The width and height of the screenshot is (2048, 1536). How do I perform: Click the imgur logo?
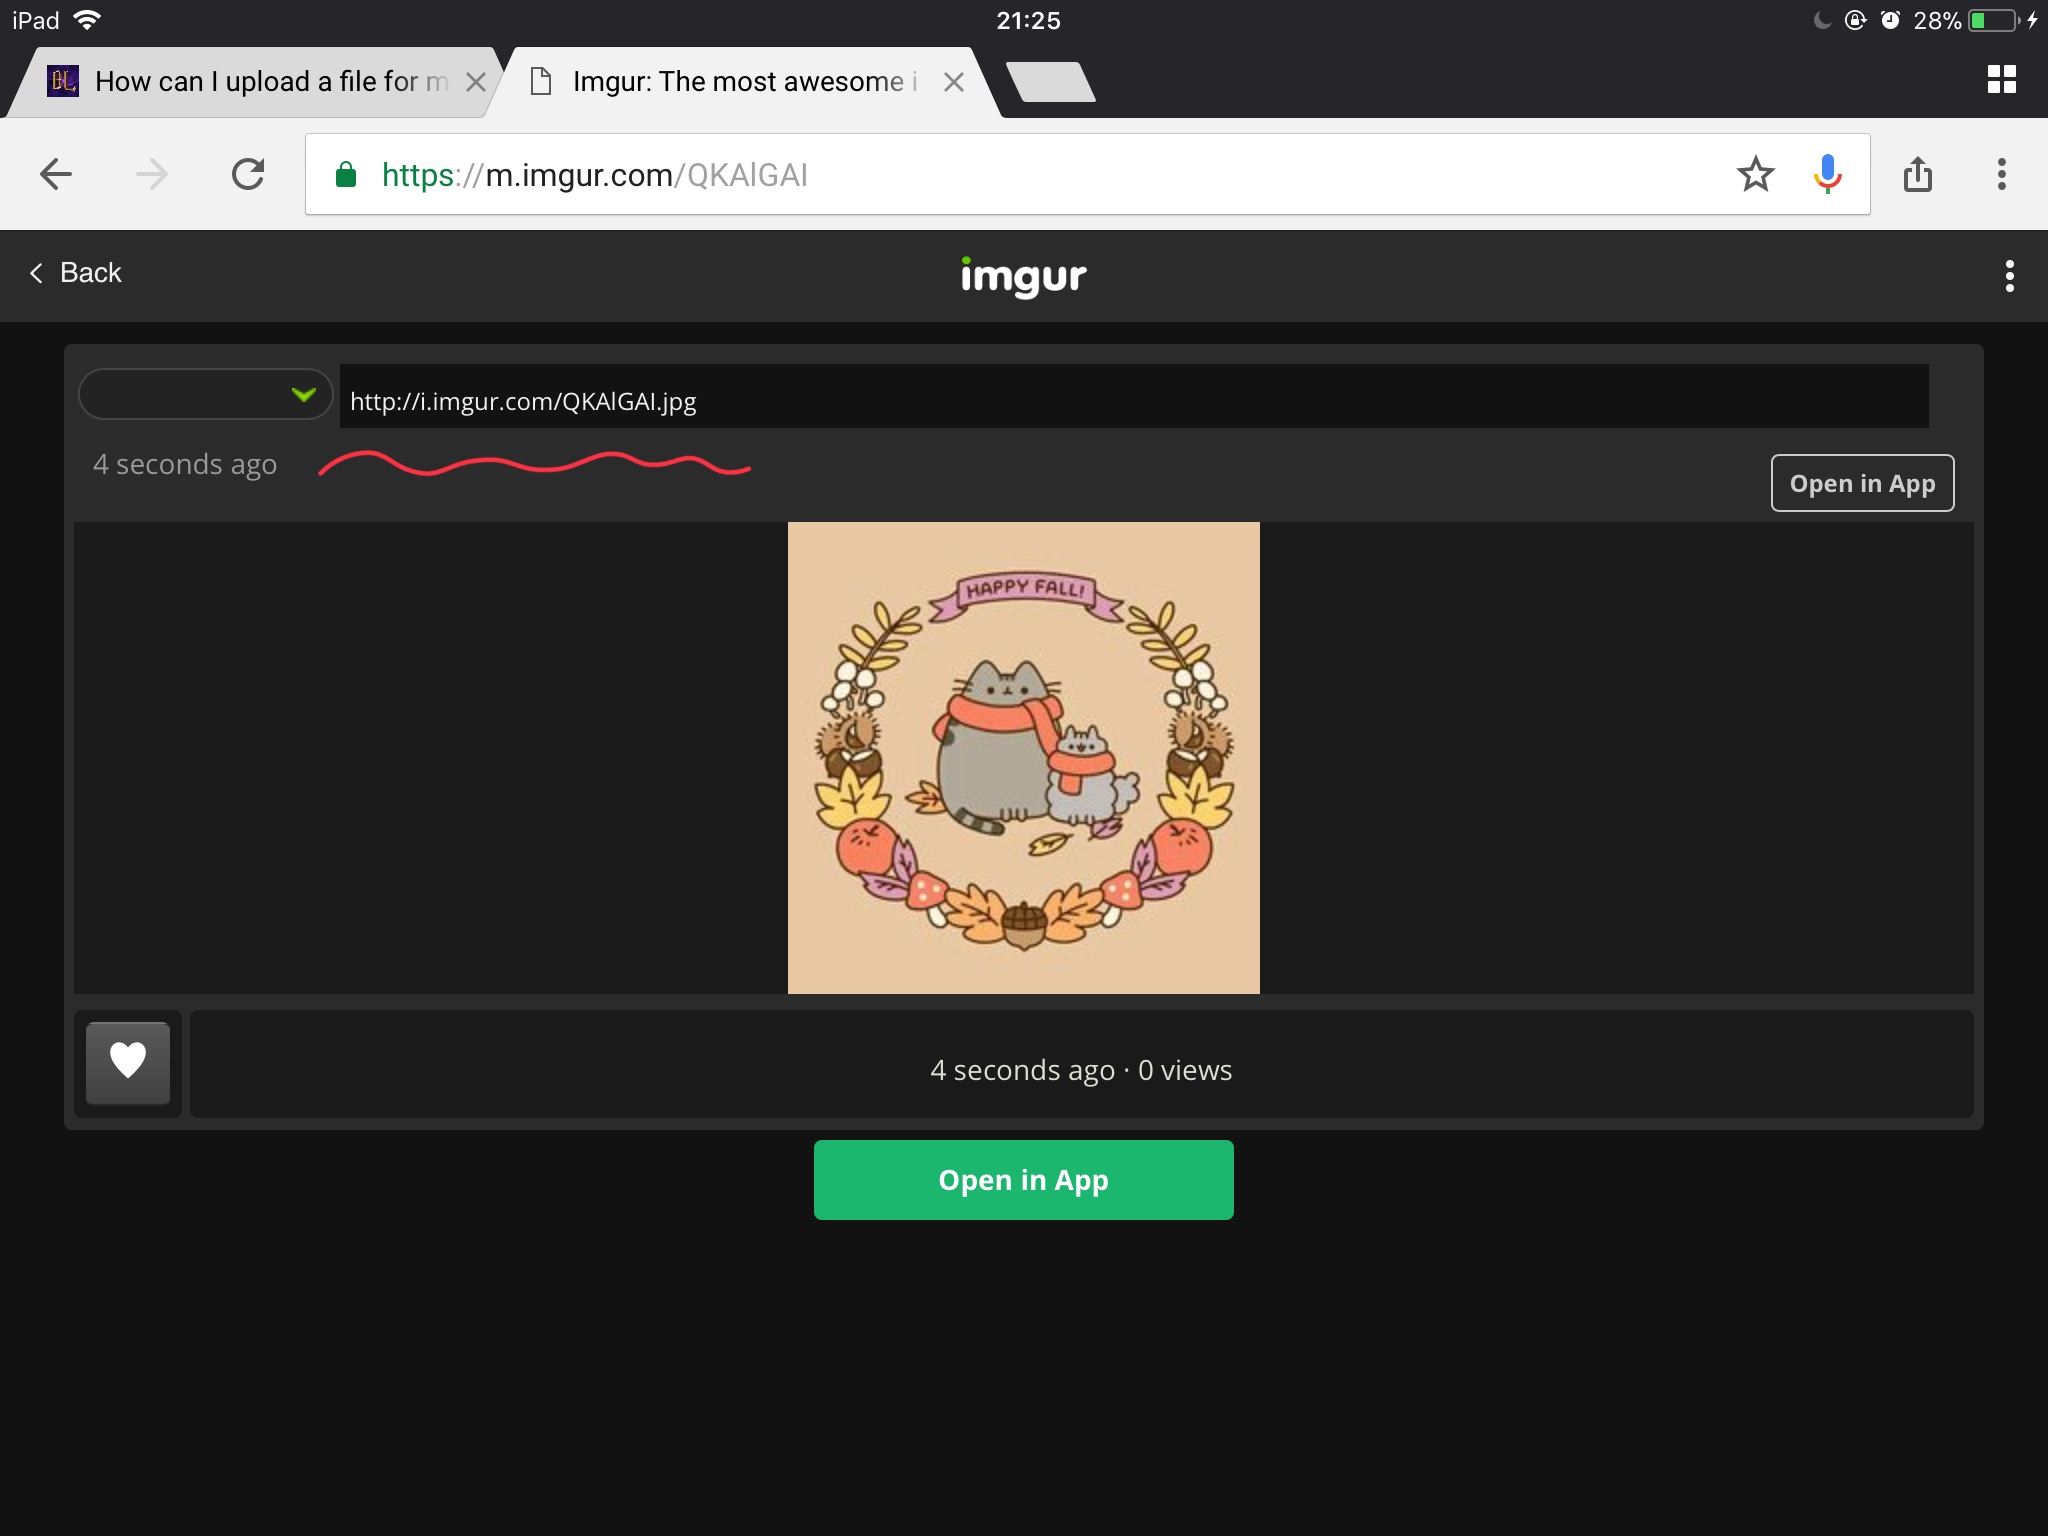pyautogui.click(x=1023, y=276)
